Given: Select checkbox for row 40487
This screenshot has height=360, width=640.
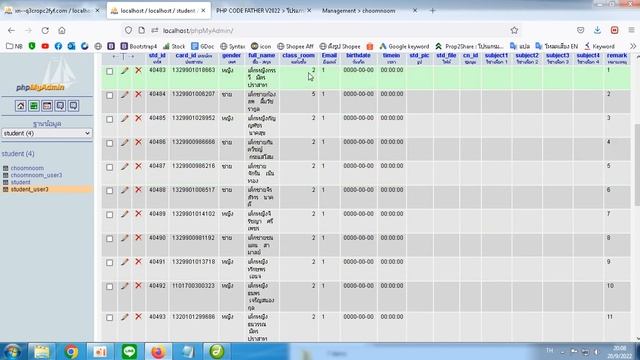Looking at the screenshot, I should (x=109, y=167).
